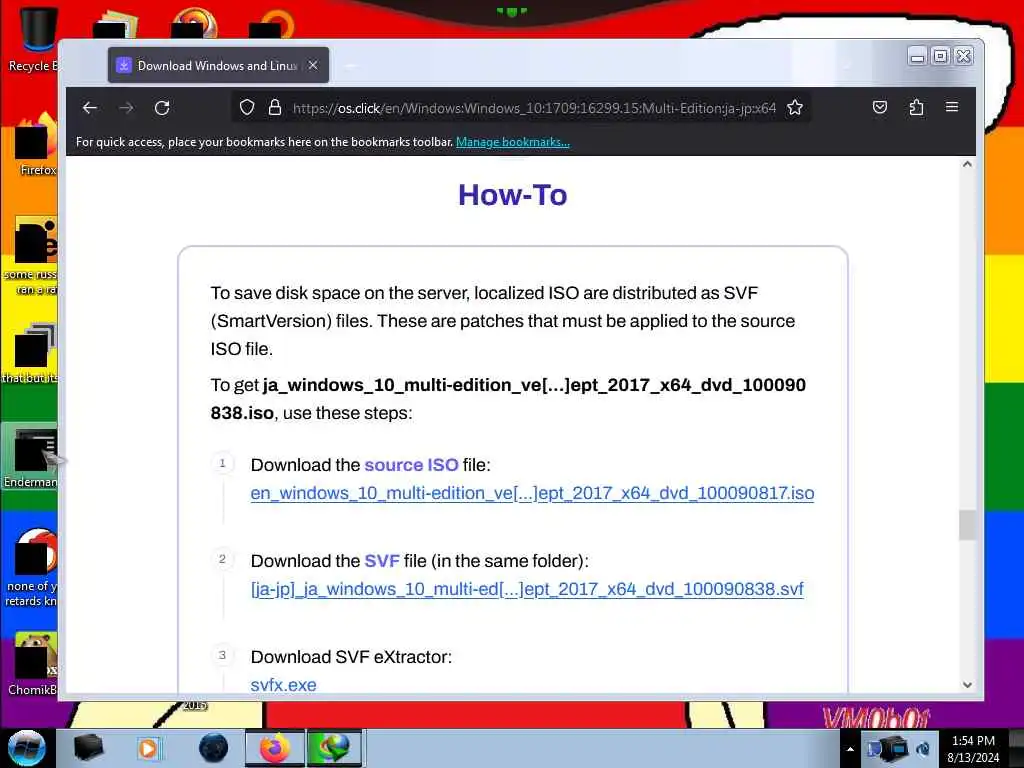Open the green globe taskbar program

pyautogui.click(x=334, y=748)
